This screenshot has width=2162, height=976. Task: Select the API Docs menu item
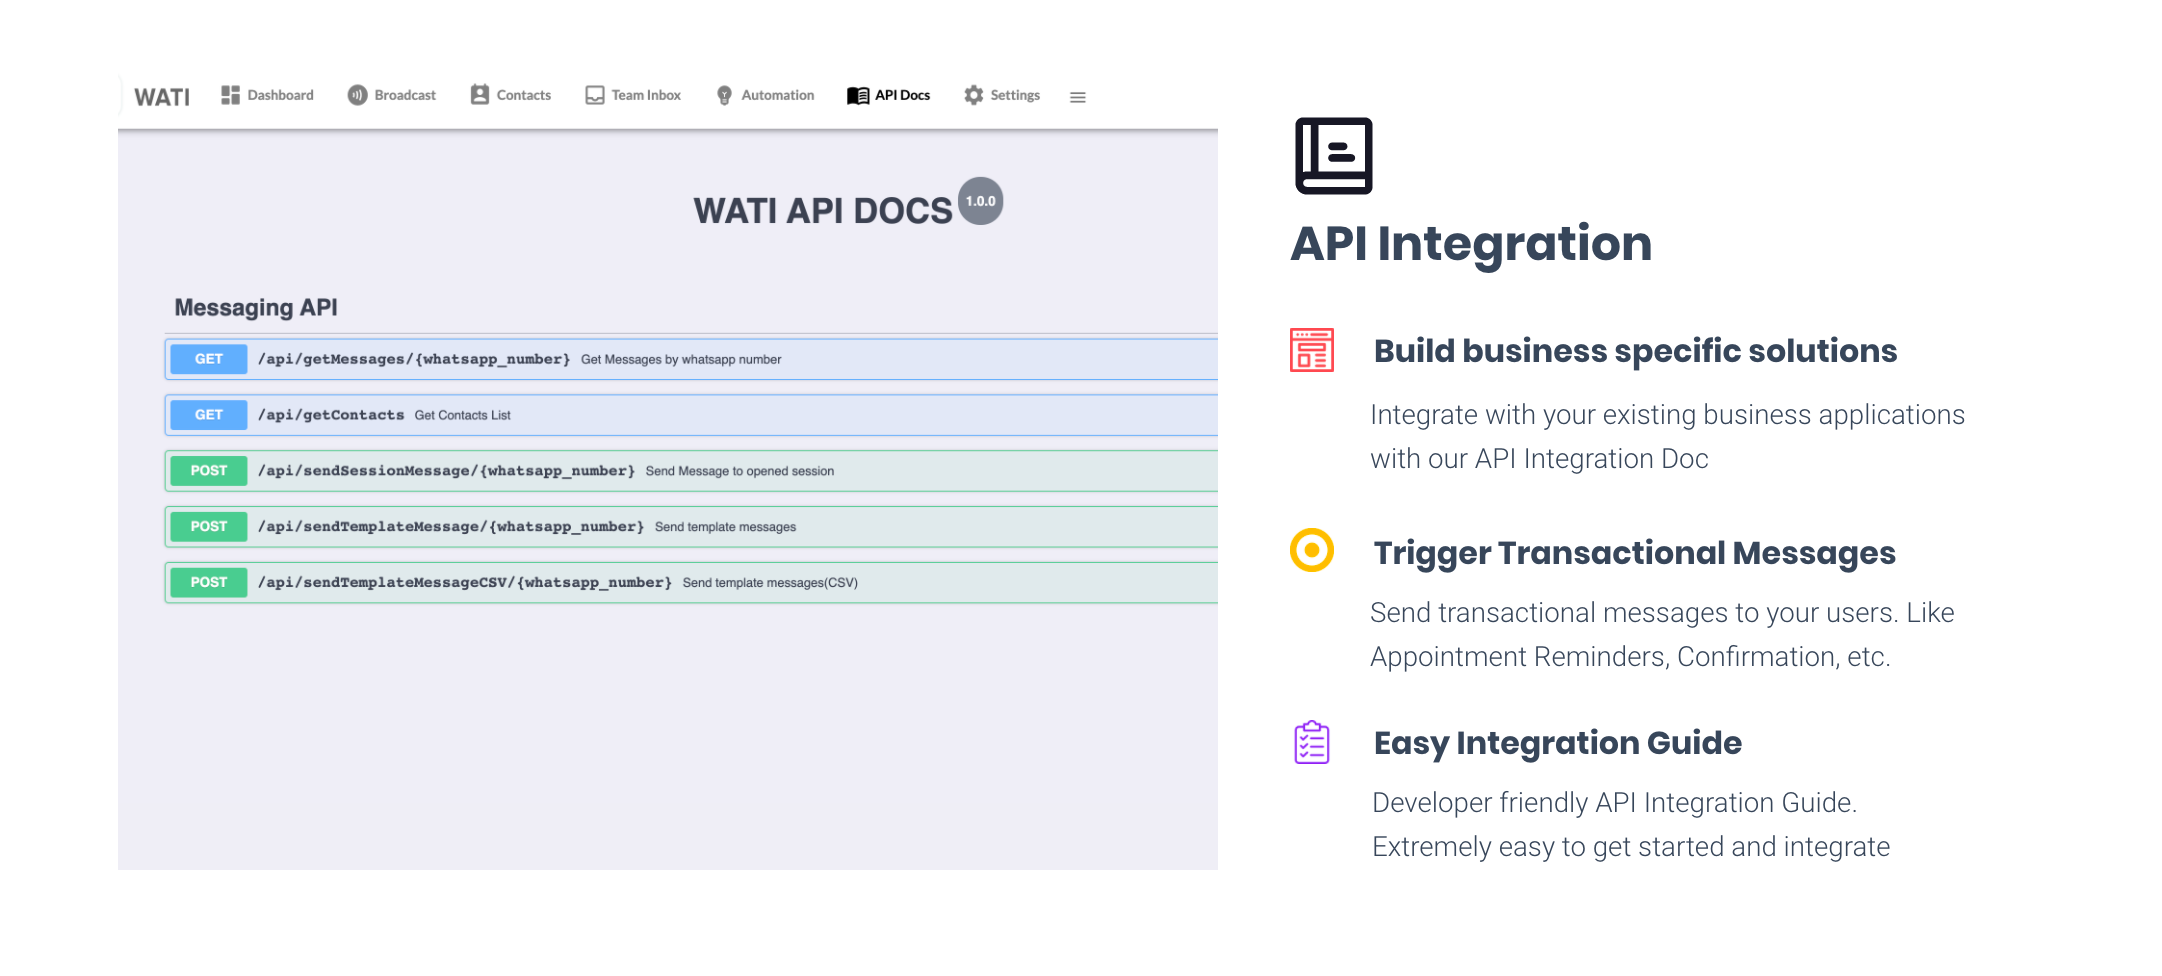pos(889,95)
